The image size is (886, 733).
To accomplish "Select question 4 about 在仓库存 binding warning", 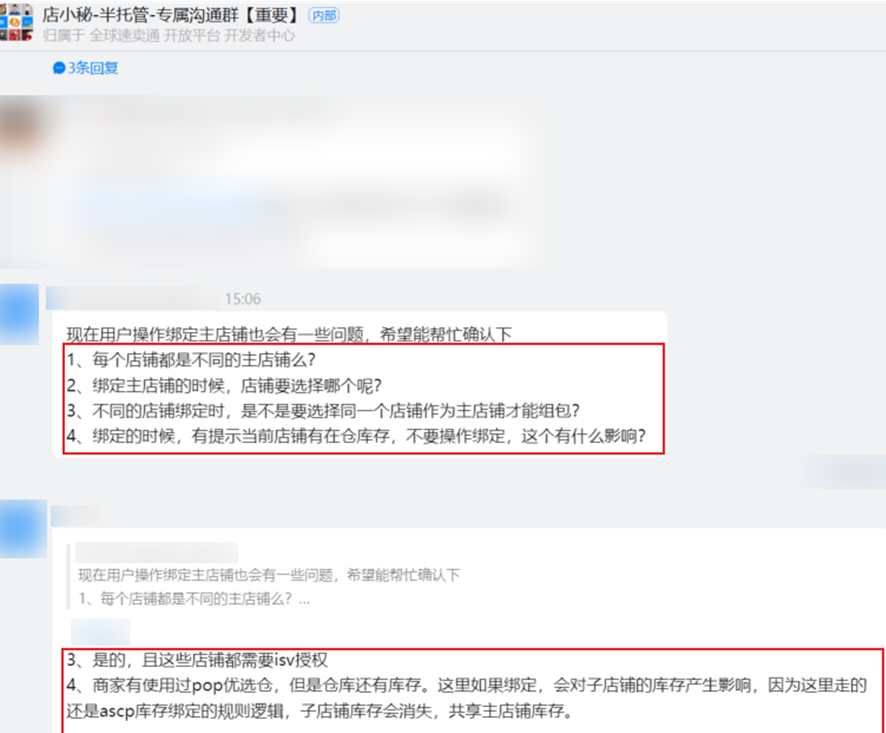I will [356, 436].
